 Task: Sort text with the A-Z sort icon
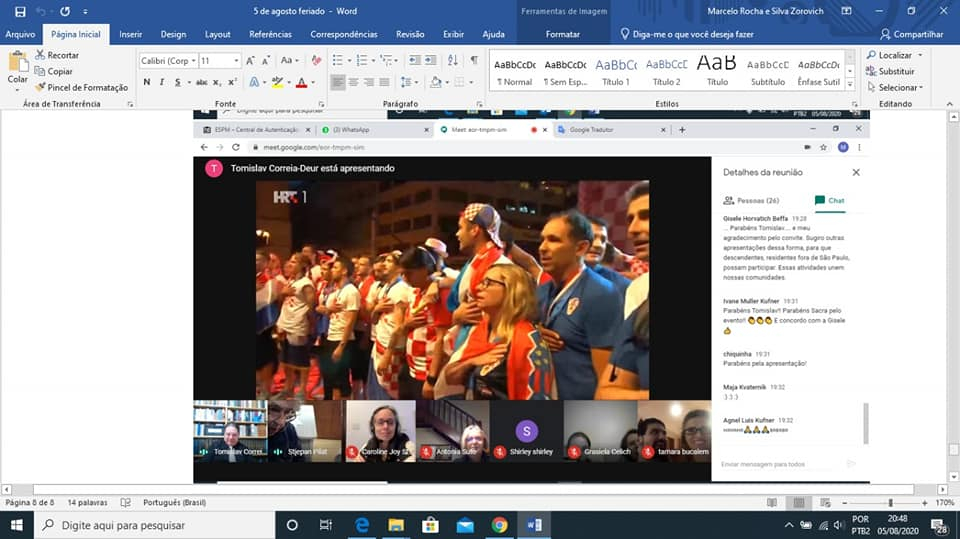coord(452,60)
